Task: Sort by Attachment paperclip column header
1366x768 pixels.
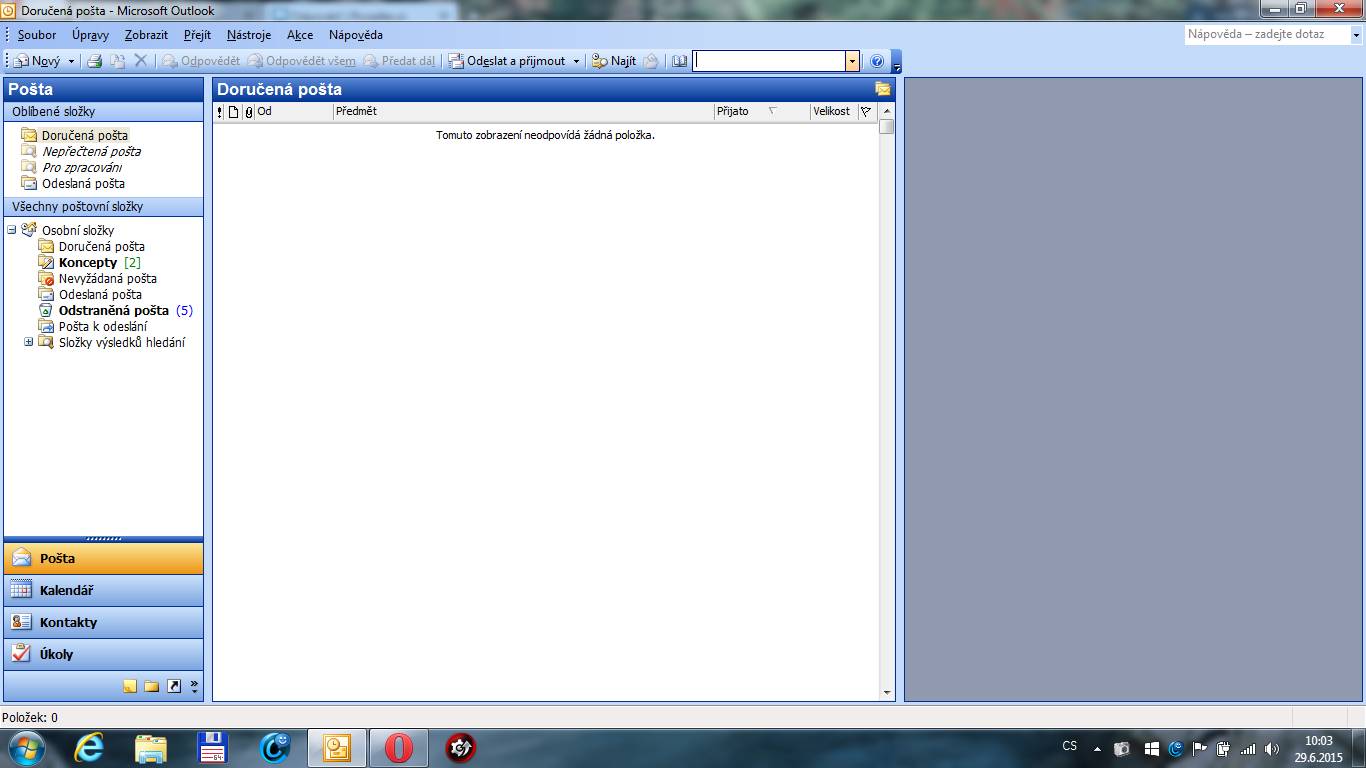Action: coord(248,112)
